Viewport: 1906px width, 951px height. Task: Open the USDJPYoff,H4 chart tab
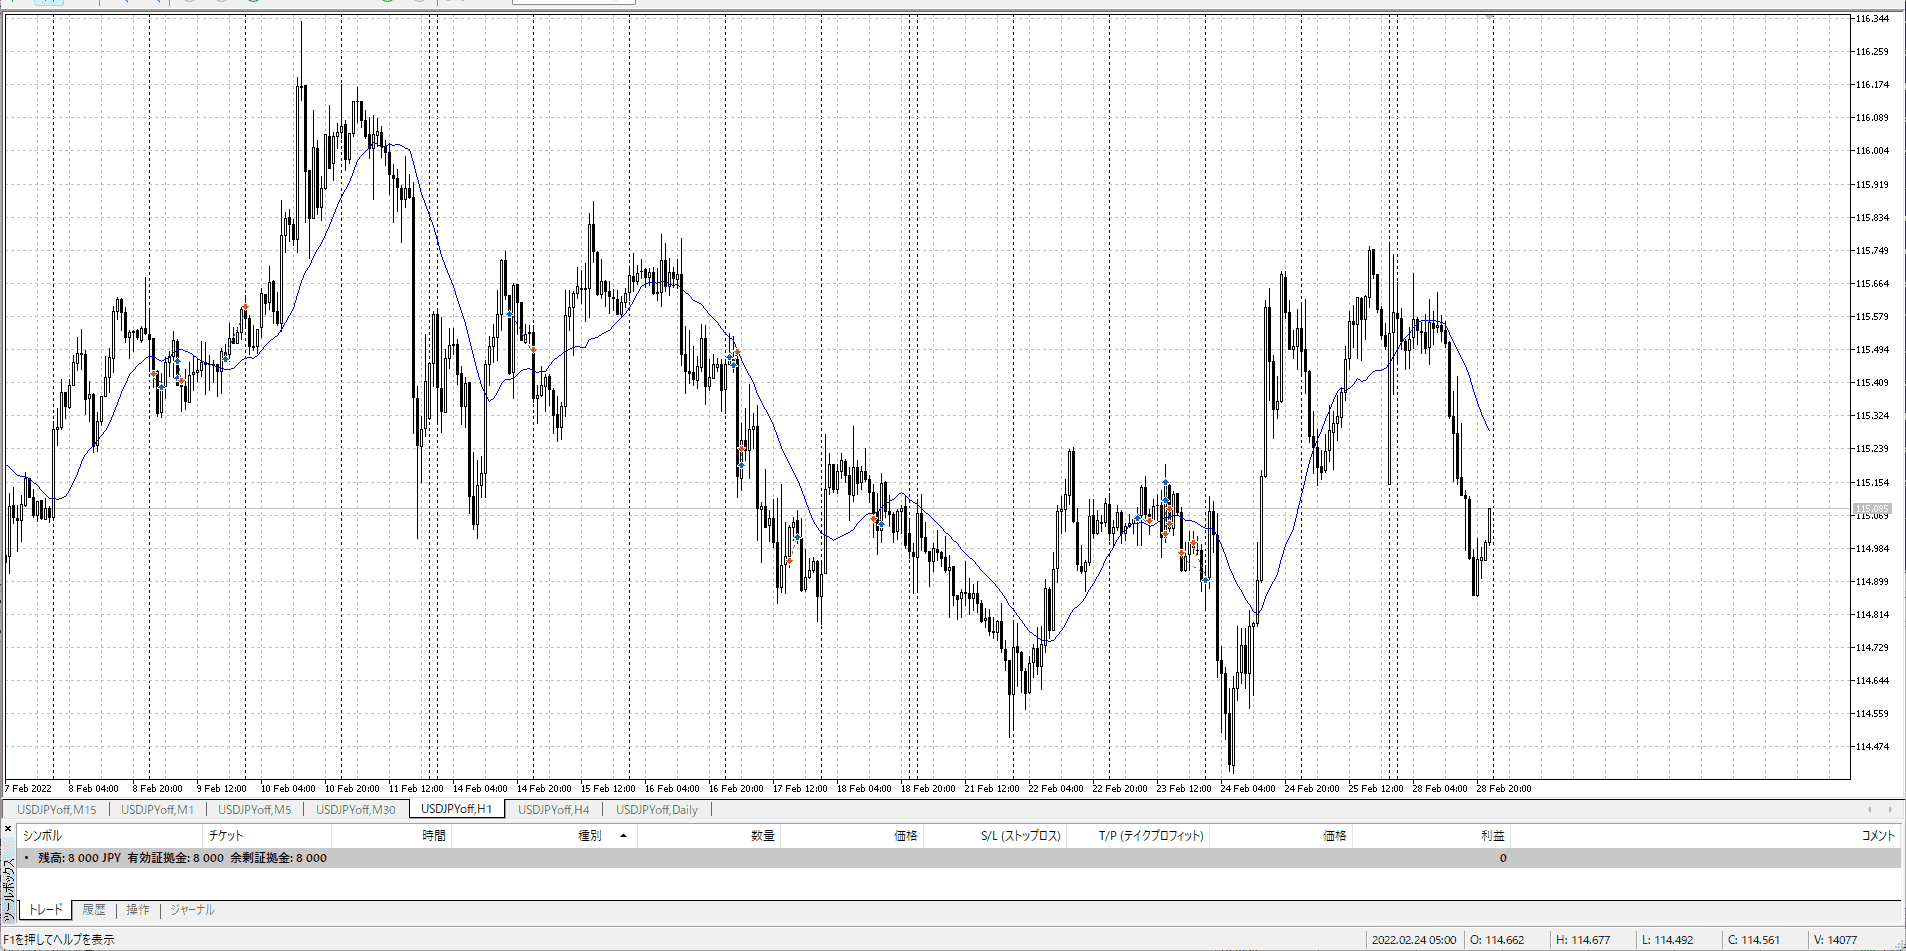tap(553, 809)
